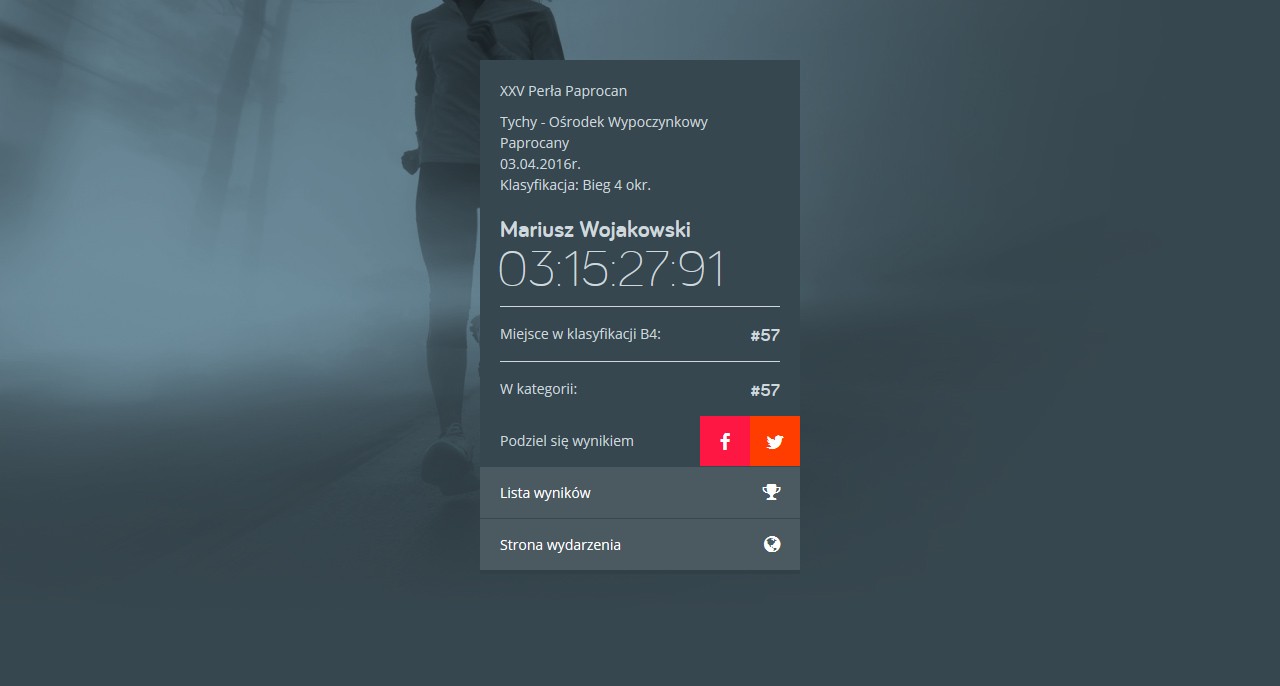Share result via Facebook icon
1280x686 pixels.
pyautogui.click(x=725, y=441)
